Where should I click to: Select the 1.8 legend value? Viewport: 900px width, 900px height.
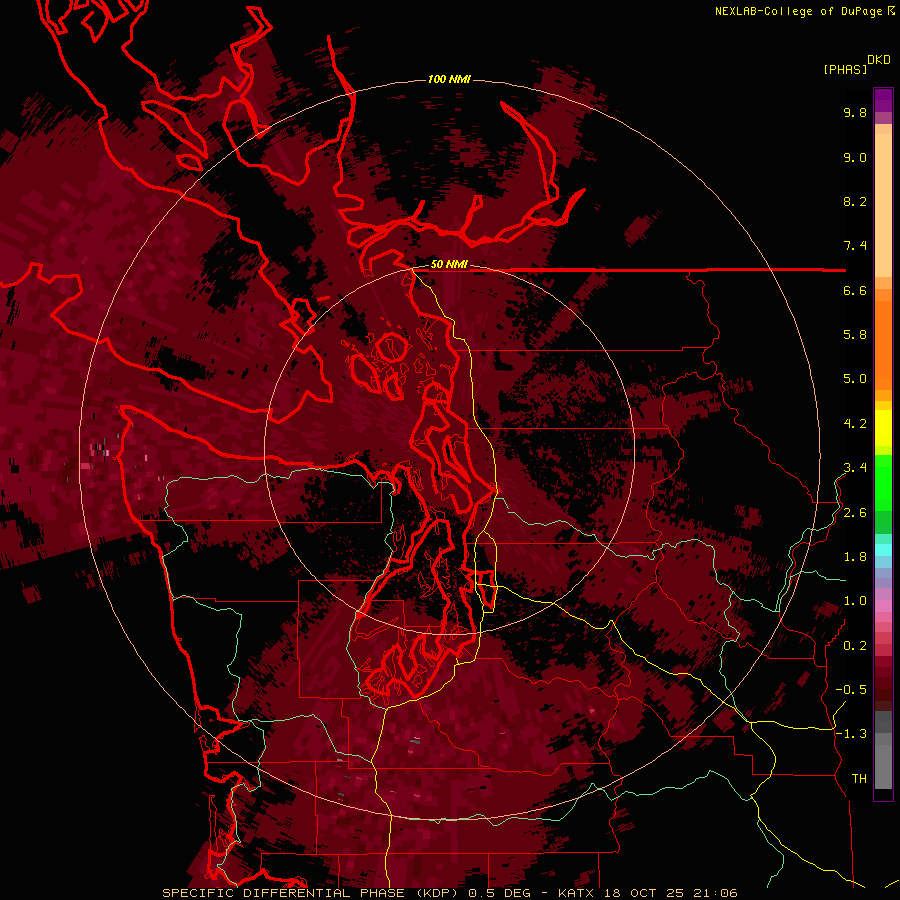tap(855, 557)
